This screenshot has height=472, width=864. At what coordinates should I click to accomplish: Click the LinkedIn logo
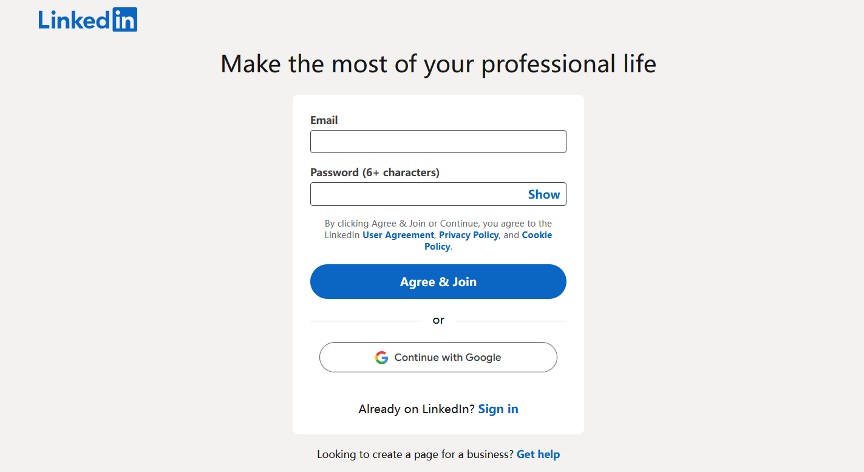click(x=87, y=20)
